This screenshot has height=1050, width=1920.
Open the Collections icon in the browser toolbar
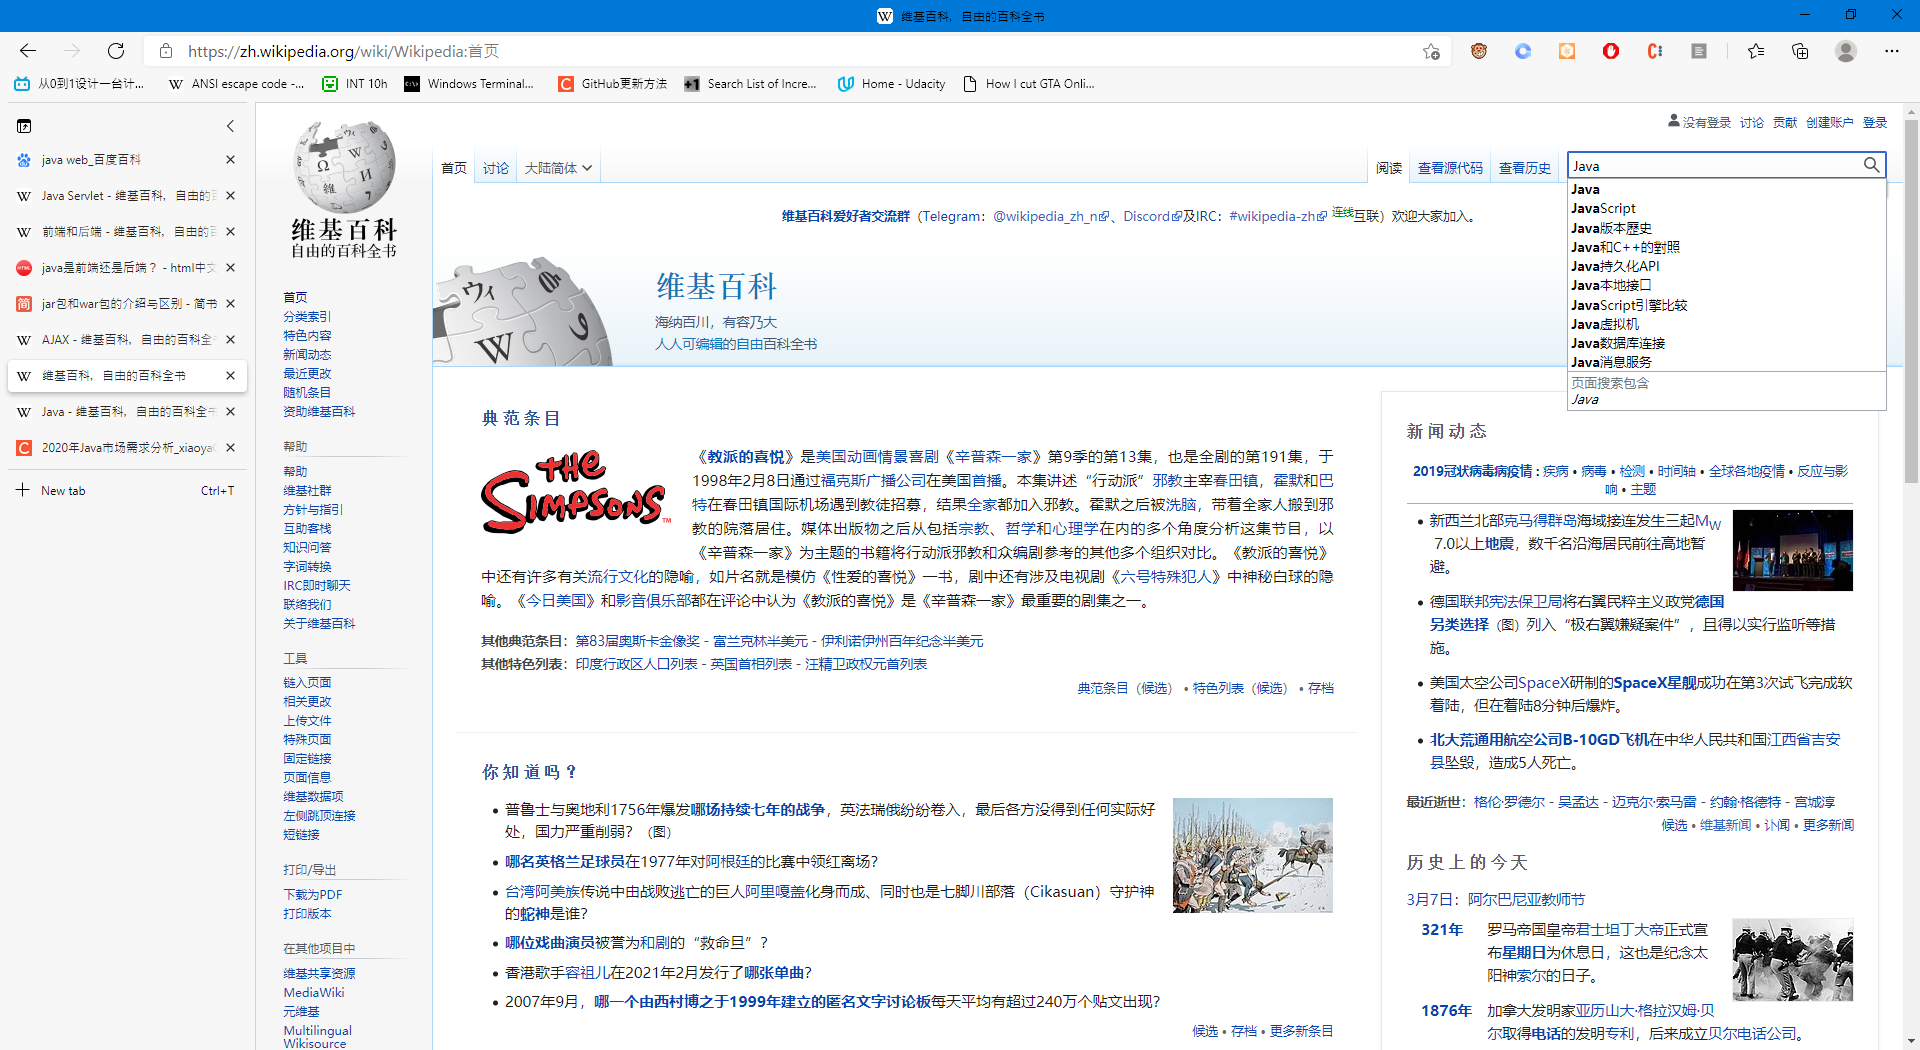pyautogui.click(x=1801, y=51)
